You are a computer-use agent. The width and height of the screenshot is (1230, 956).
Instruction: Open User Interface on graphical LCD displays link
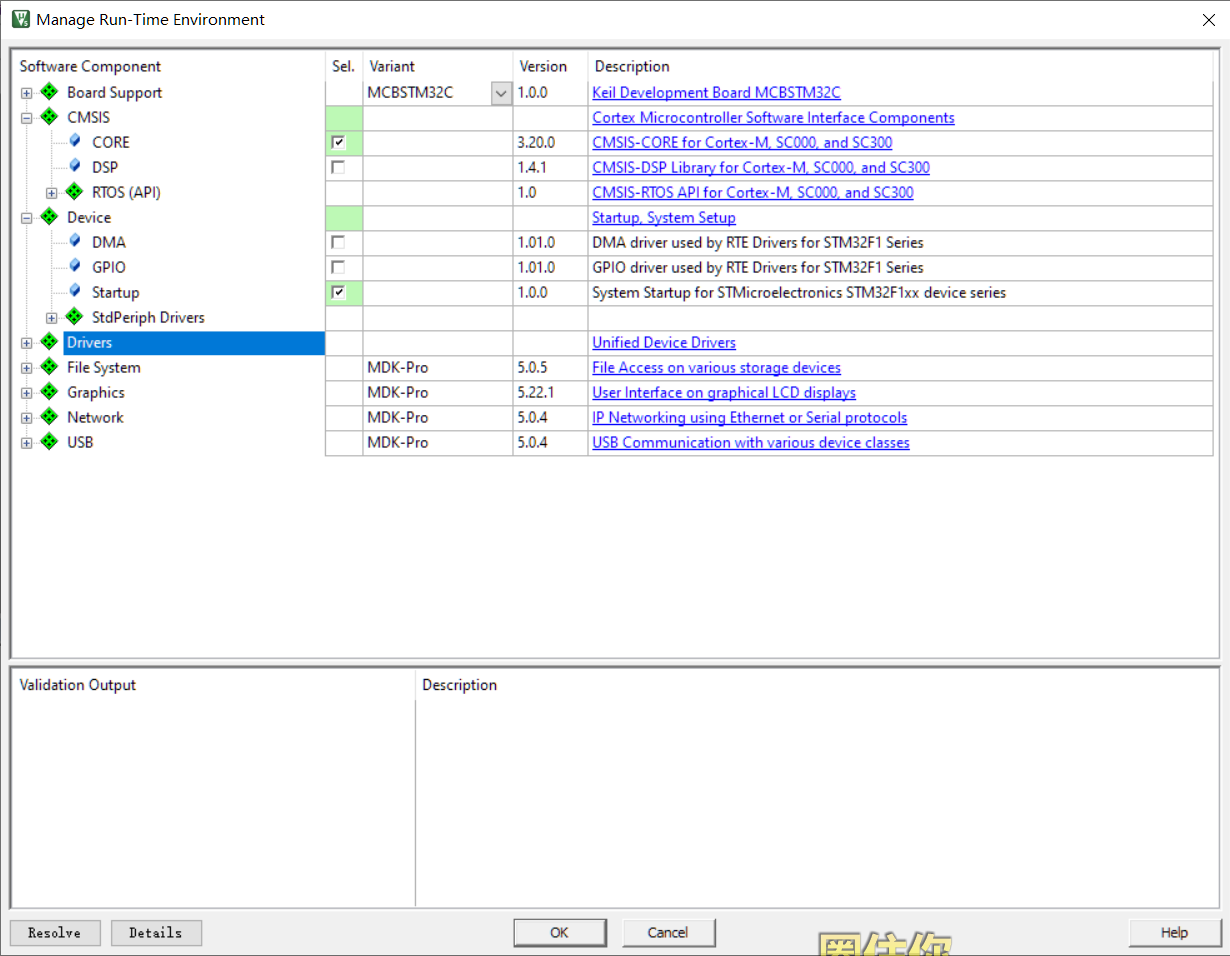tap(724, 392)
